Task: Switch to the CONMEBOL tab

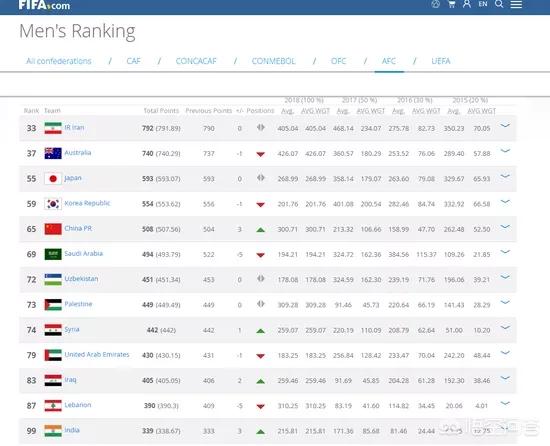Action: click(274, 61)
